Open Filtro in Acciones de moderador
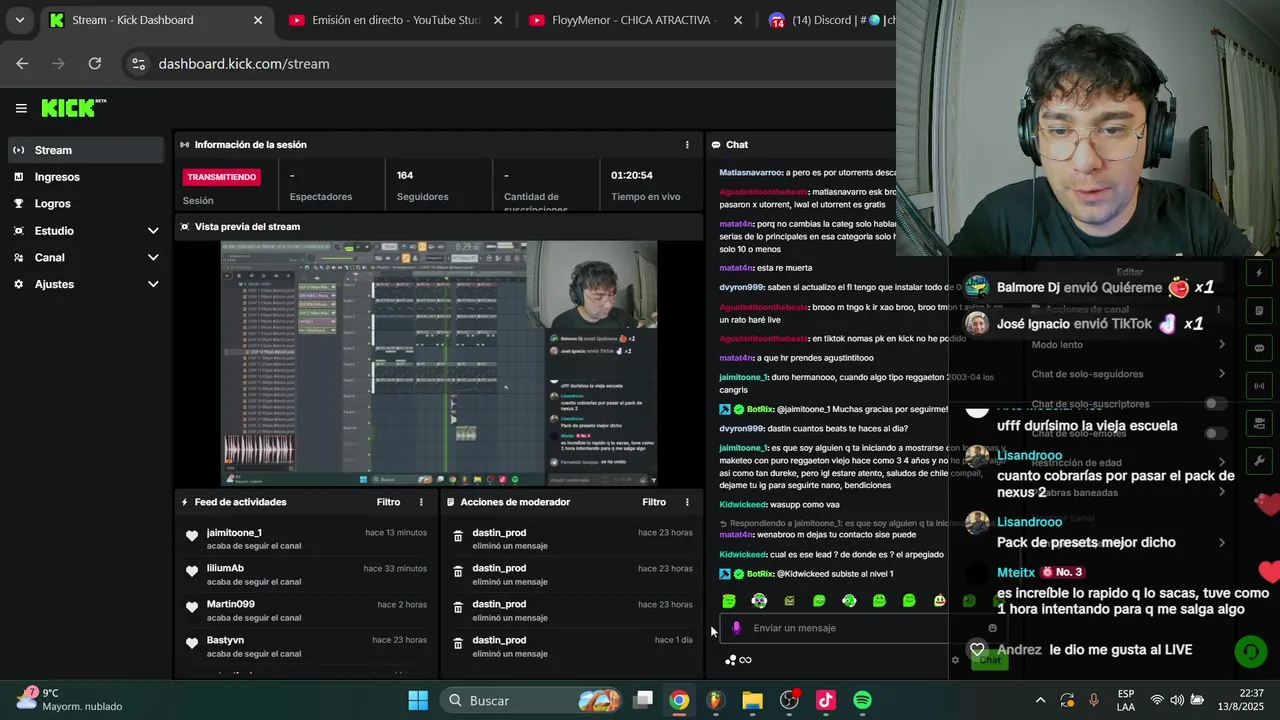The image size is (1280, 720). pyautogui.click(x=654, y=502)
